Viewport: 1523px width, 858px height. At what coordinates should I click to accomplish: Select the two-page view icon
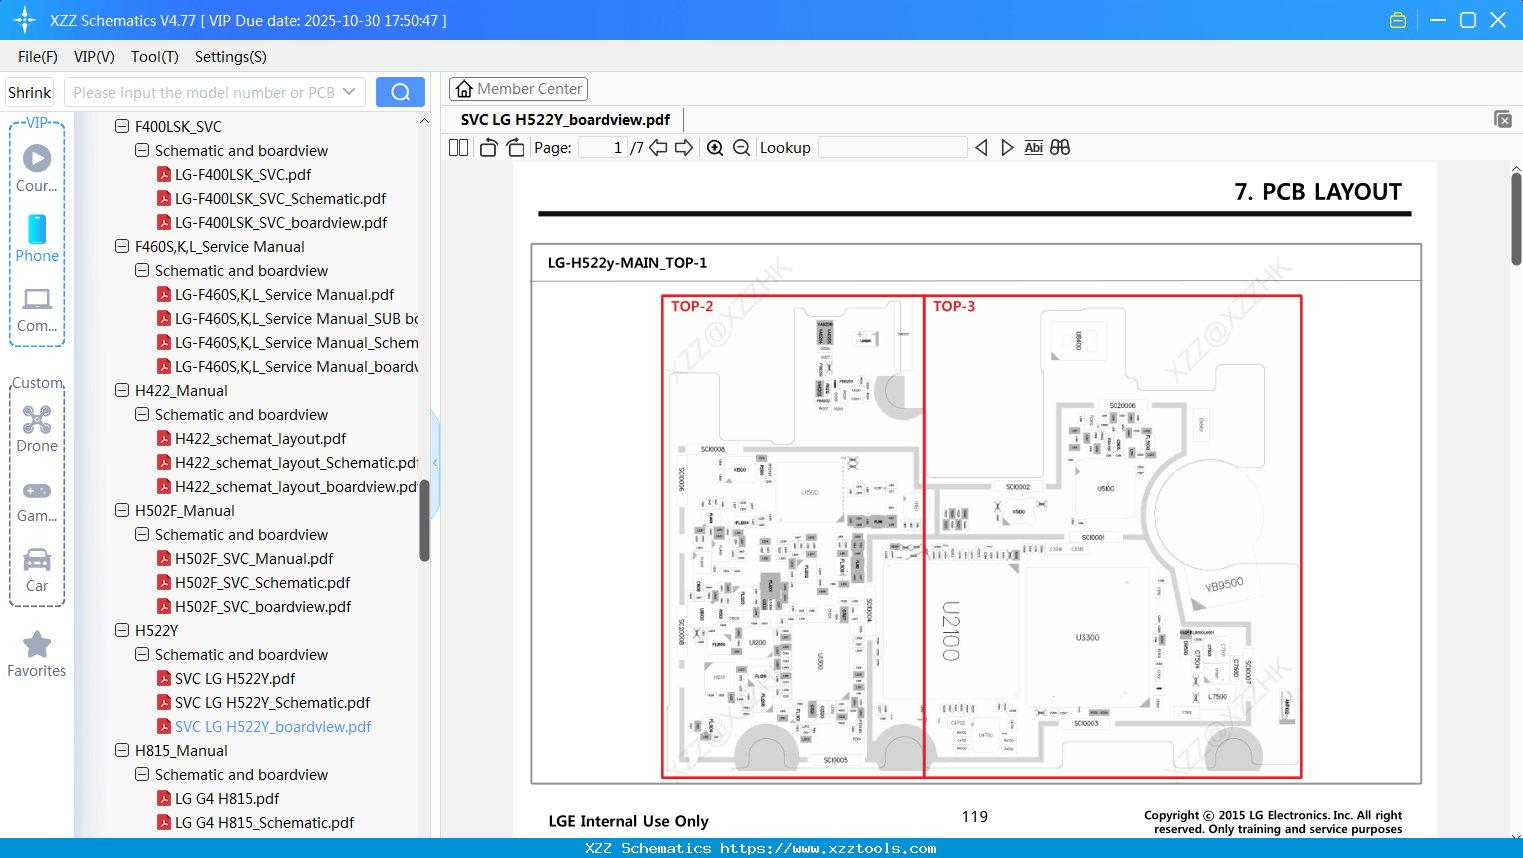point(457,147)
